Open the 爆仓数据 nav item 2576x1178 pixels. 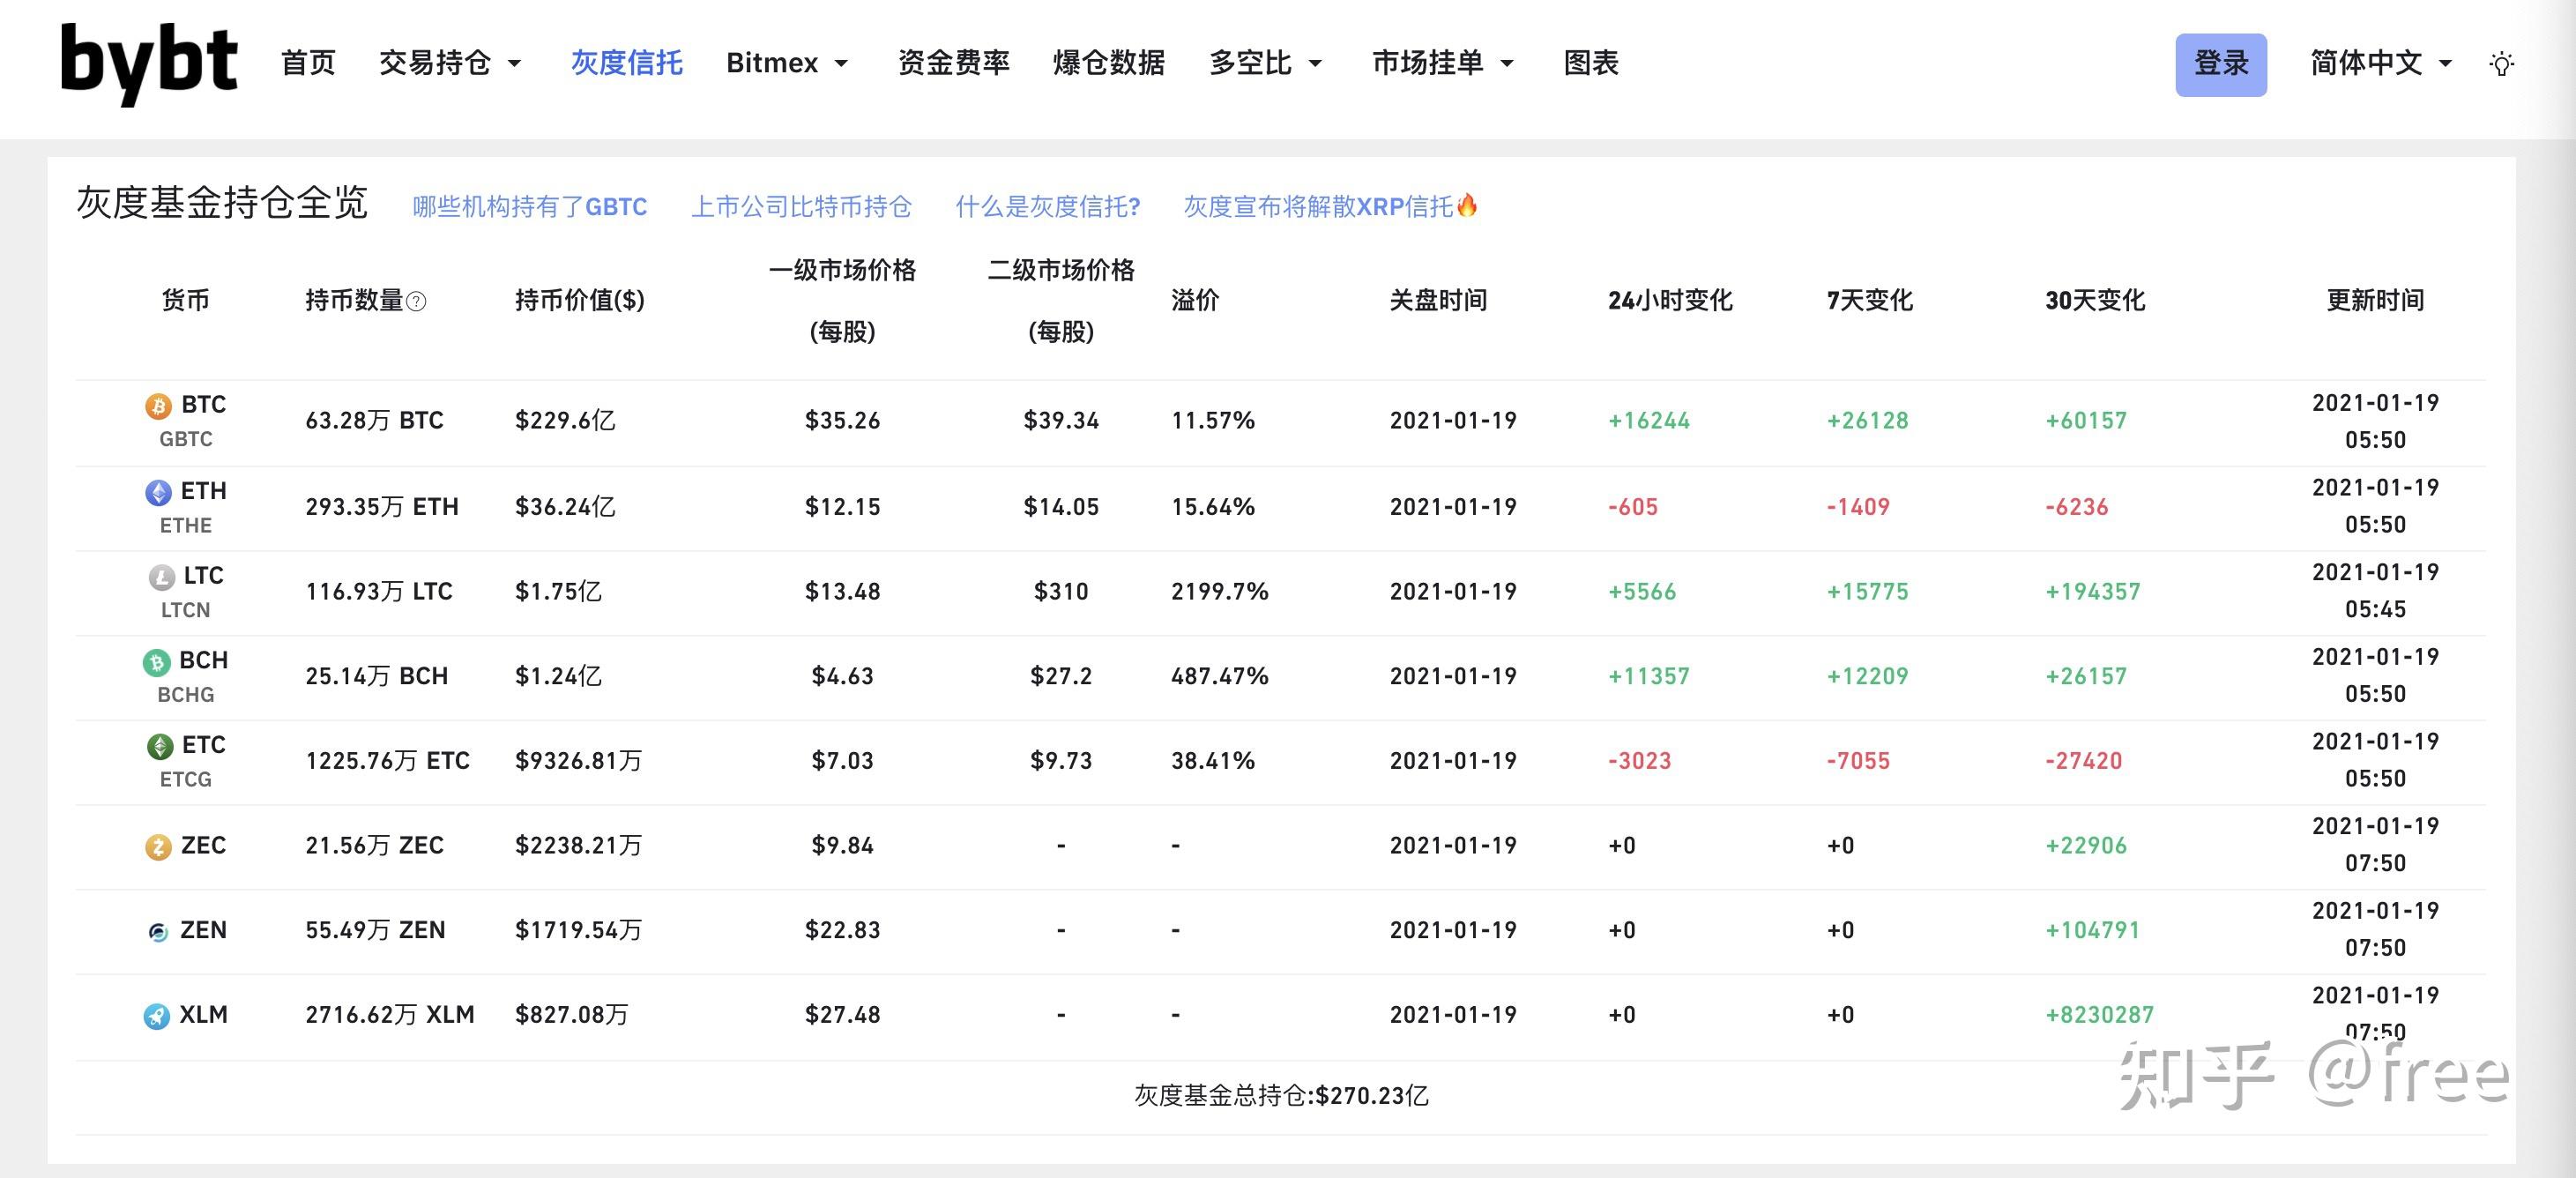[x=1109, y=63]
